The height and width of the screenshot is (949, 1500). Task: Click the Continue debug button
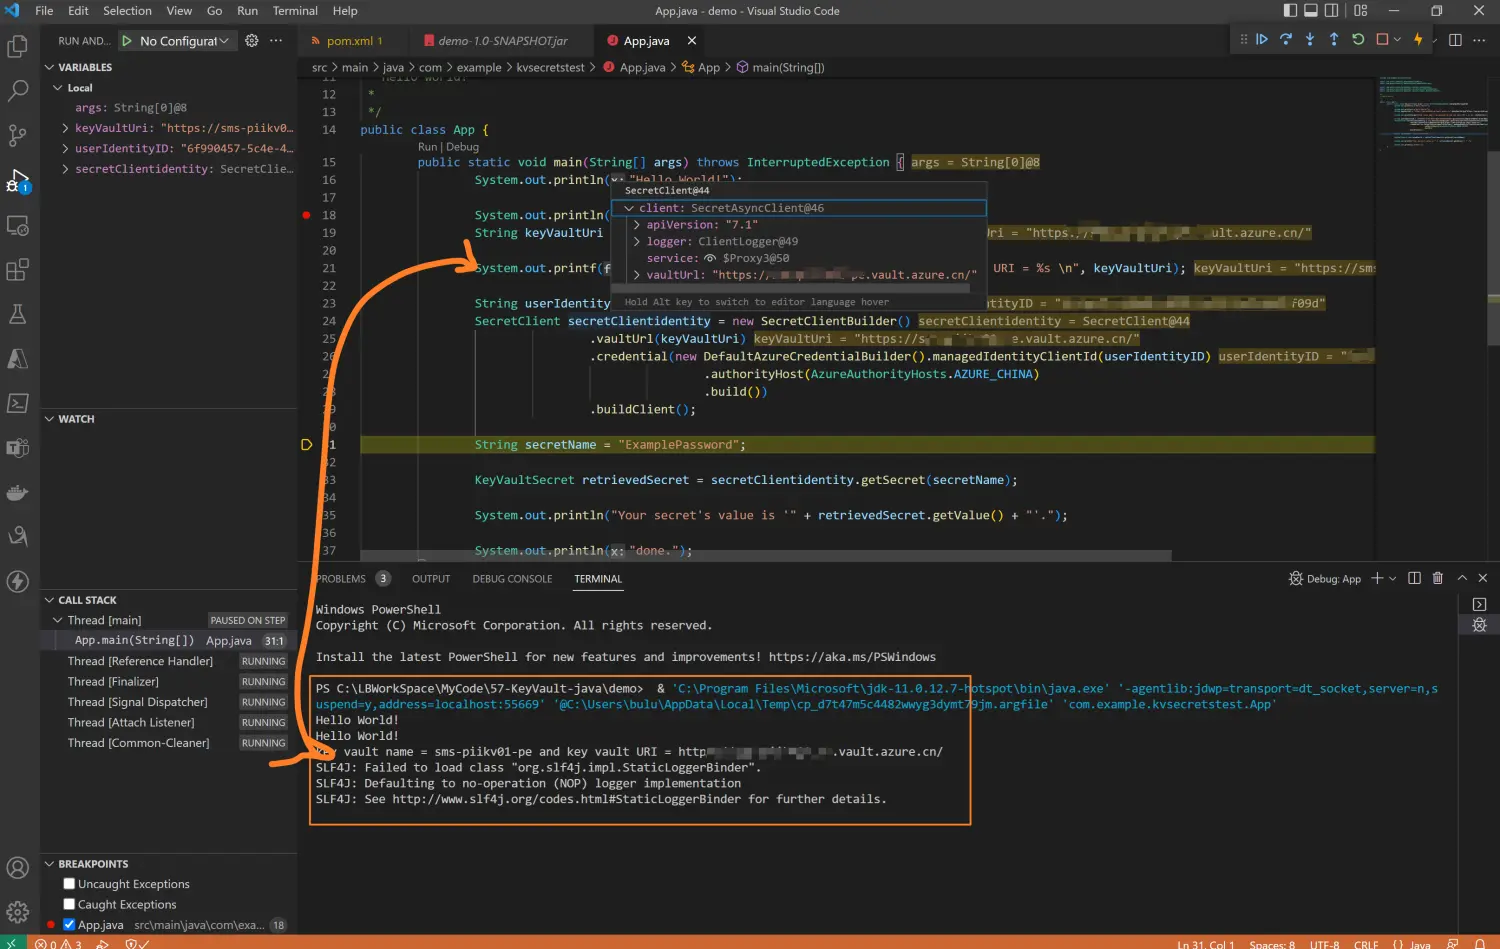pos(1262,40)
